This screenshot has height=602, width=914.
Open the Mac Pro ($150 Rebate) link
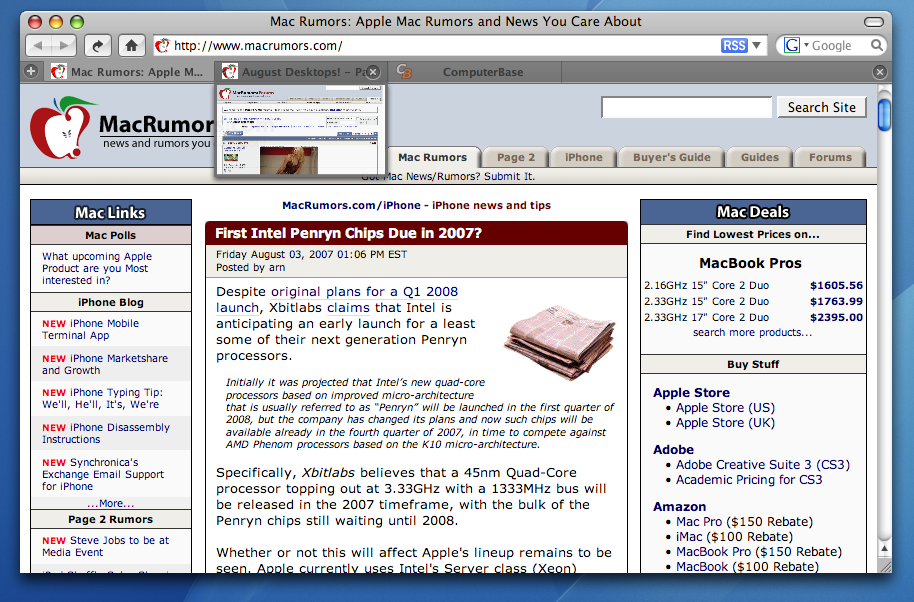coord(744,522)
